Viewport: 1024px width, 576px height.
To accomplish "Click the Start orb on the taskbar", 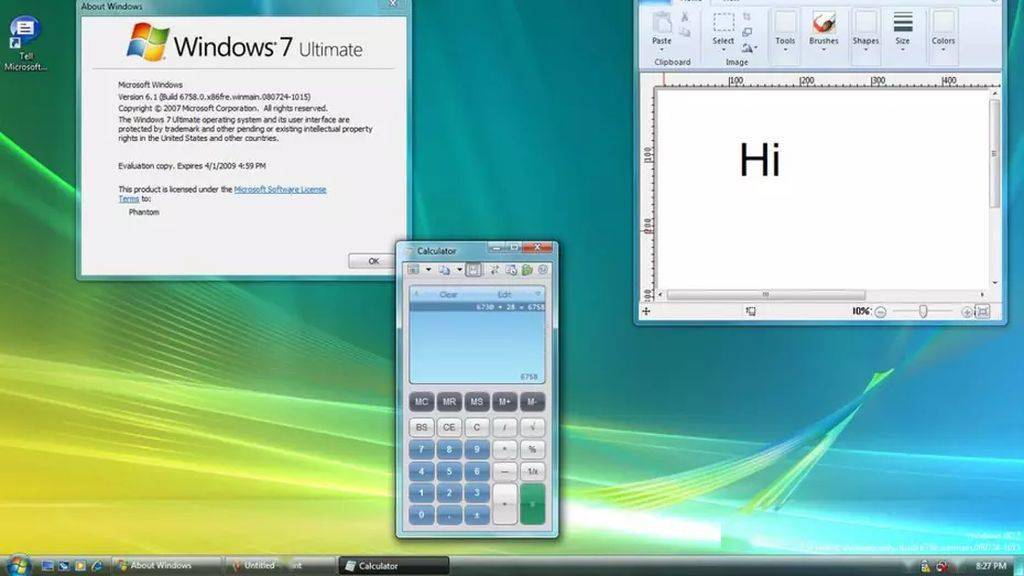I will [x=18, y=565].
